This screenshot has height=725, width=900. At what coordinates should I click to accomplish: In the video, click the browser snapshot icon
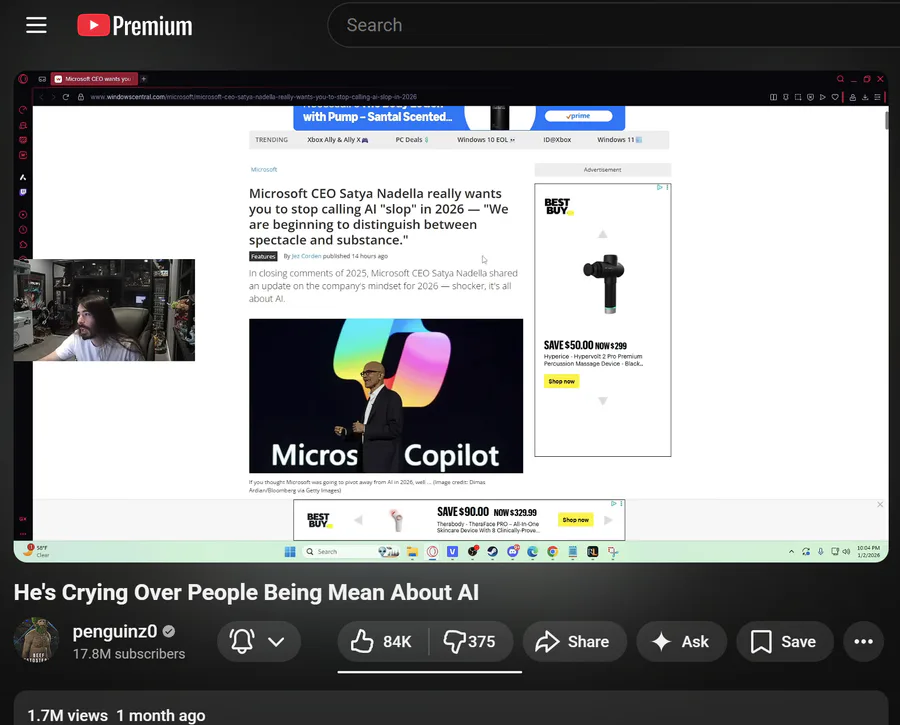click(798, 97)
